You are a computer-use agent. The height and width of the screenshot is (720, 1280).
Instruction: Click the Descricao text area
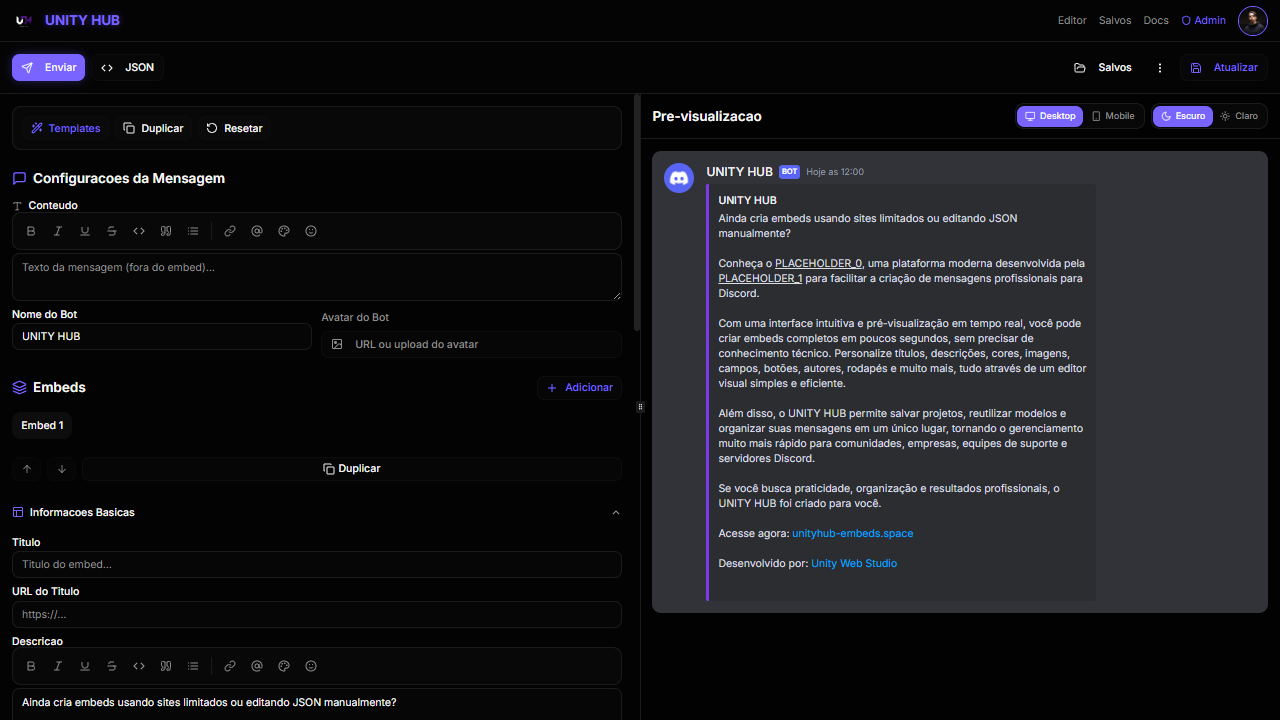tap(317, 704)
